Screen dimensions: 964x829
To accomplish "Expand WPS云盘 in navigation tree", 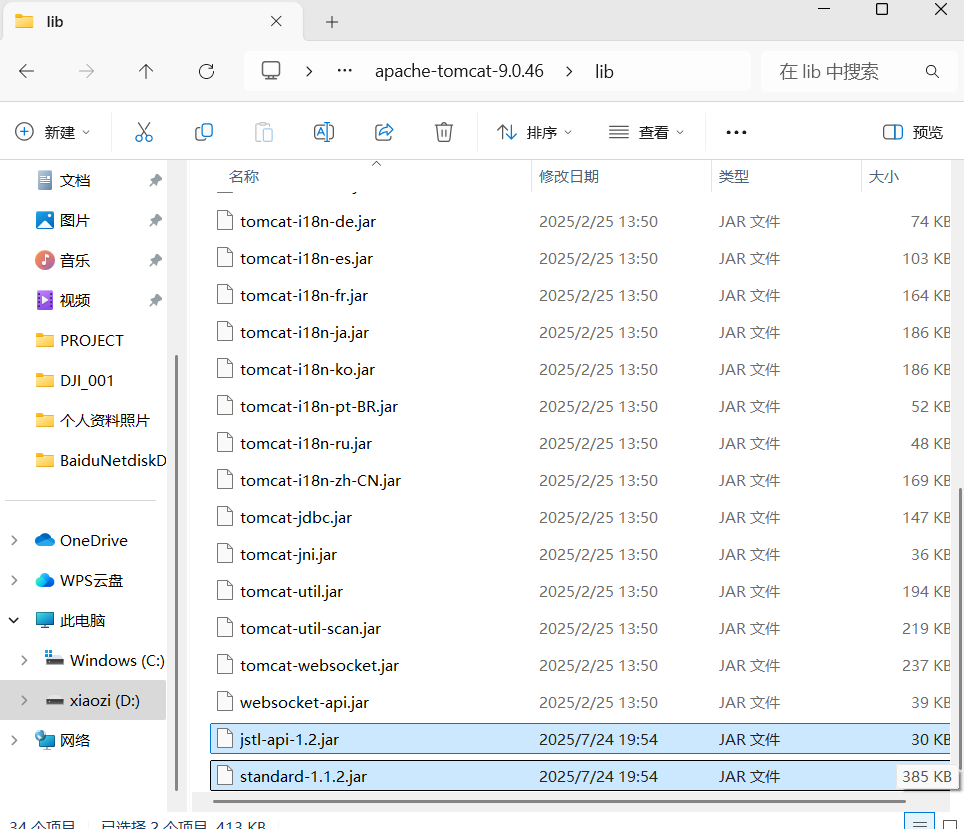I will pos(15,581).
